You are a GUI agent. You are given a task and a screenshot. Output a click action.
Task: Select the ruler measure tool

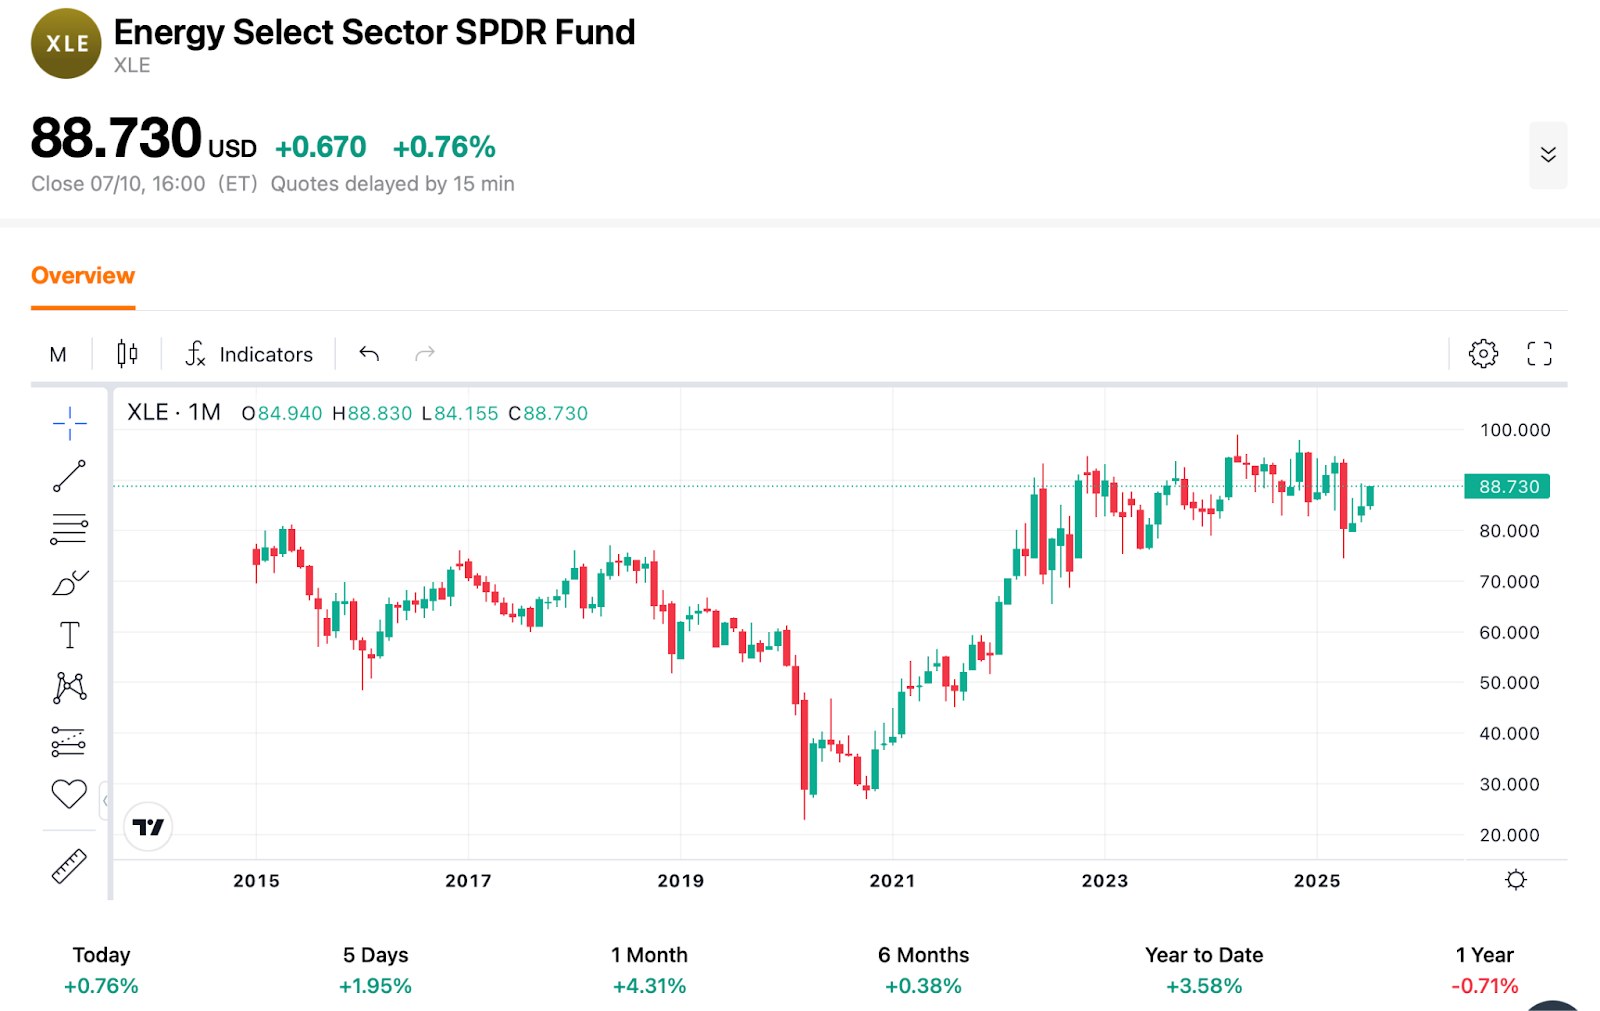pos(69,866)
